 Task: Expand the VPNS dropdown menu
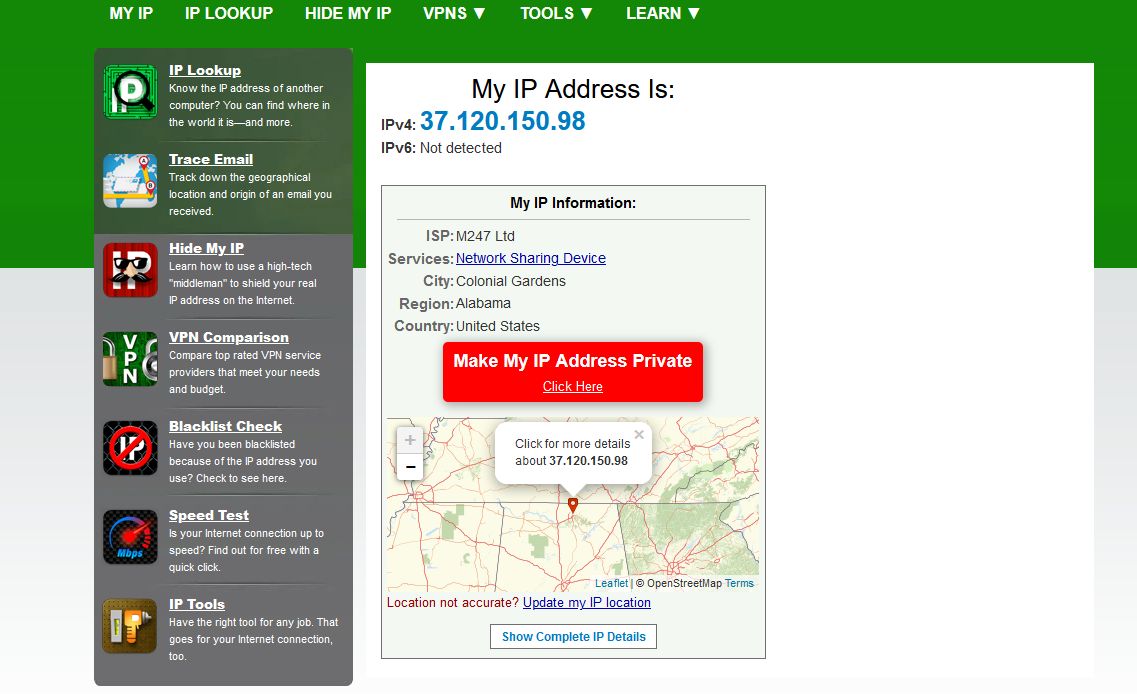455,13
